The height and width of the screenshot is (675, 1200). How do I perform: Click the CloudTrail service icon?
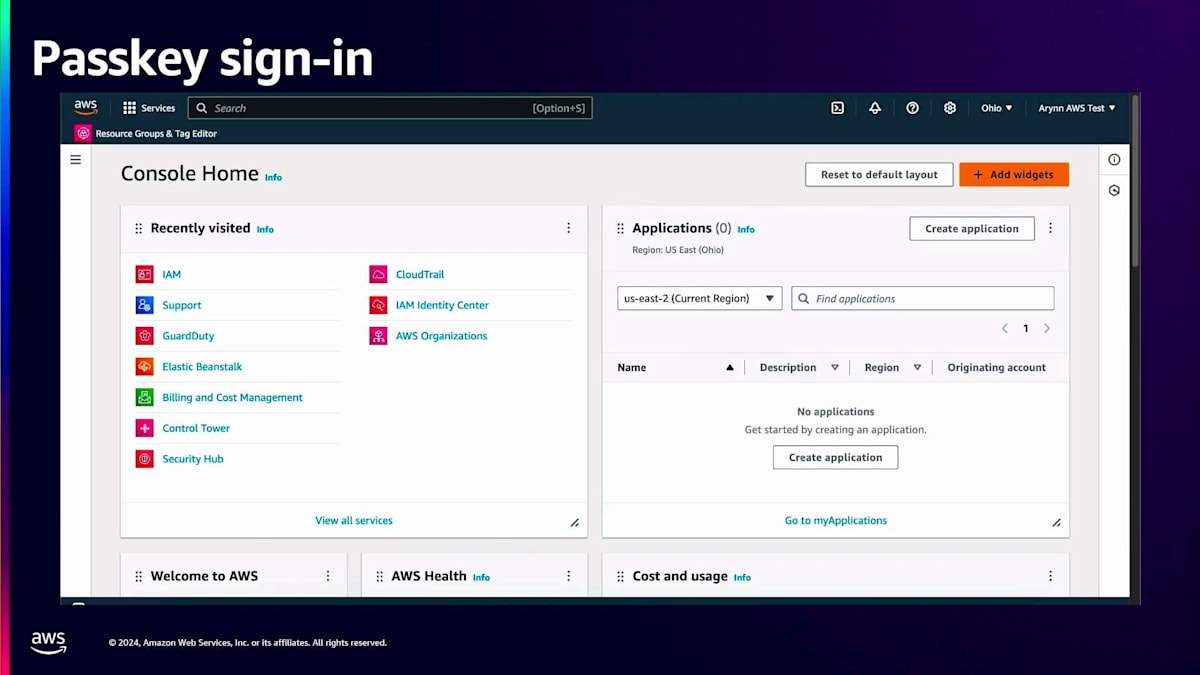pyautogui.click(x=378, y=274)
